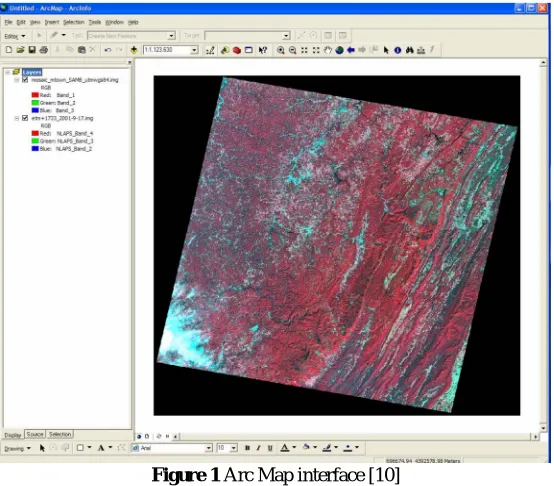Viewport: 554px width, 486px height.
Task: Click Fixed Zoom In arrows icon
Action: click(x=304, y=50)
